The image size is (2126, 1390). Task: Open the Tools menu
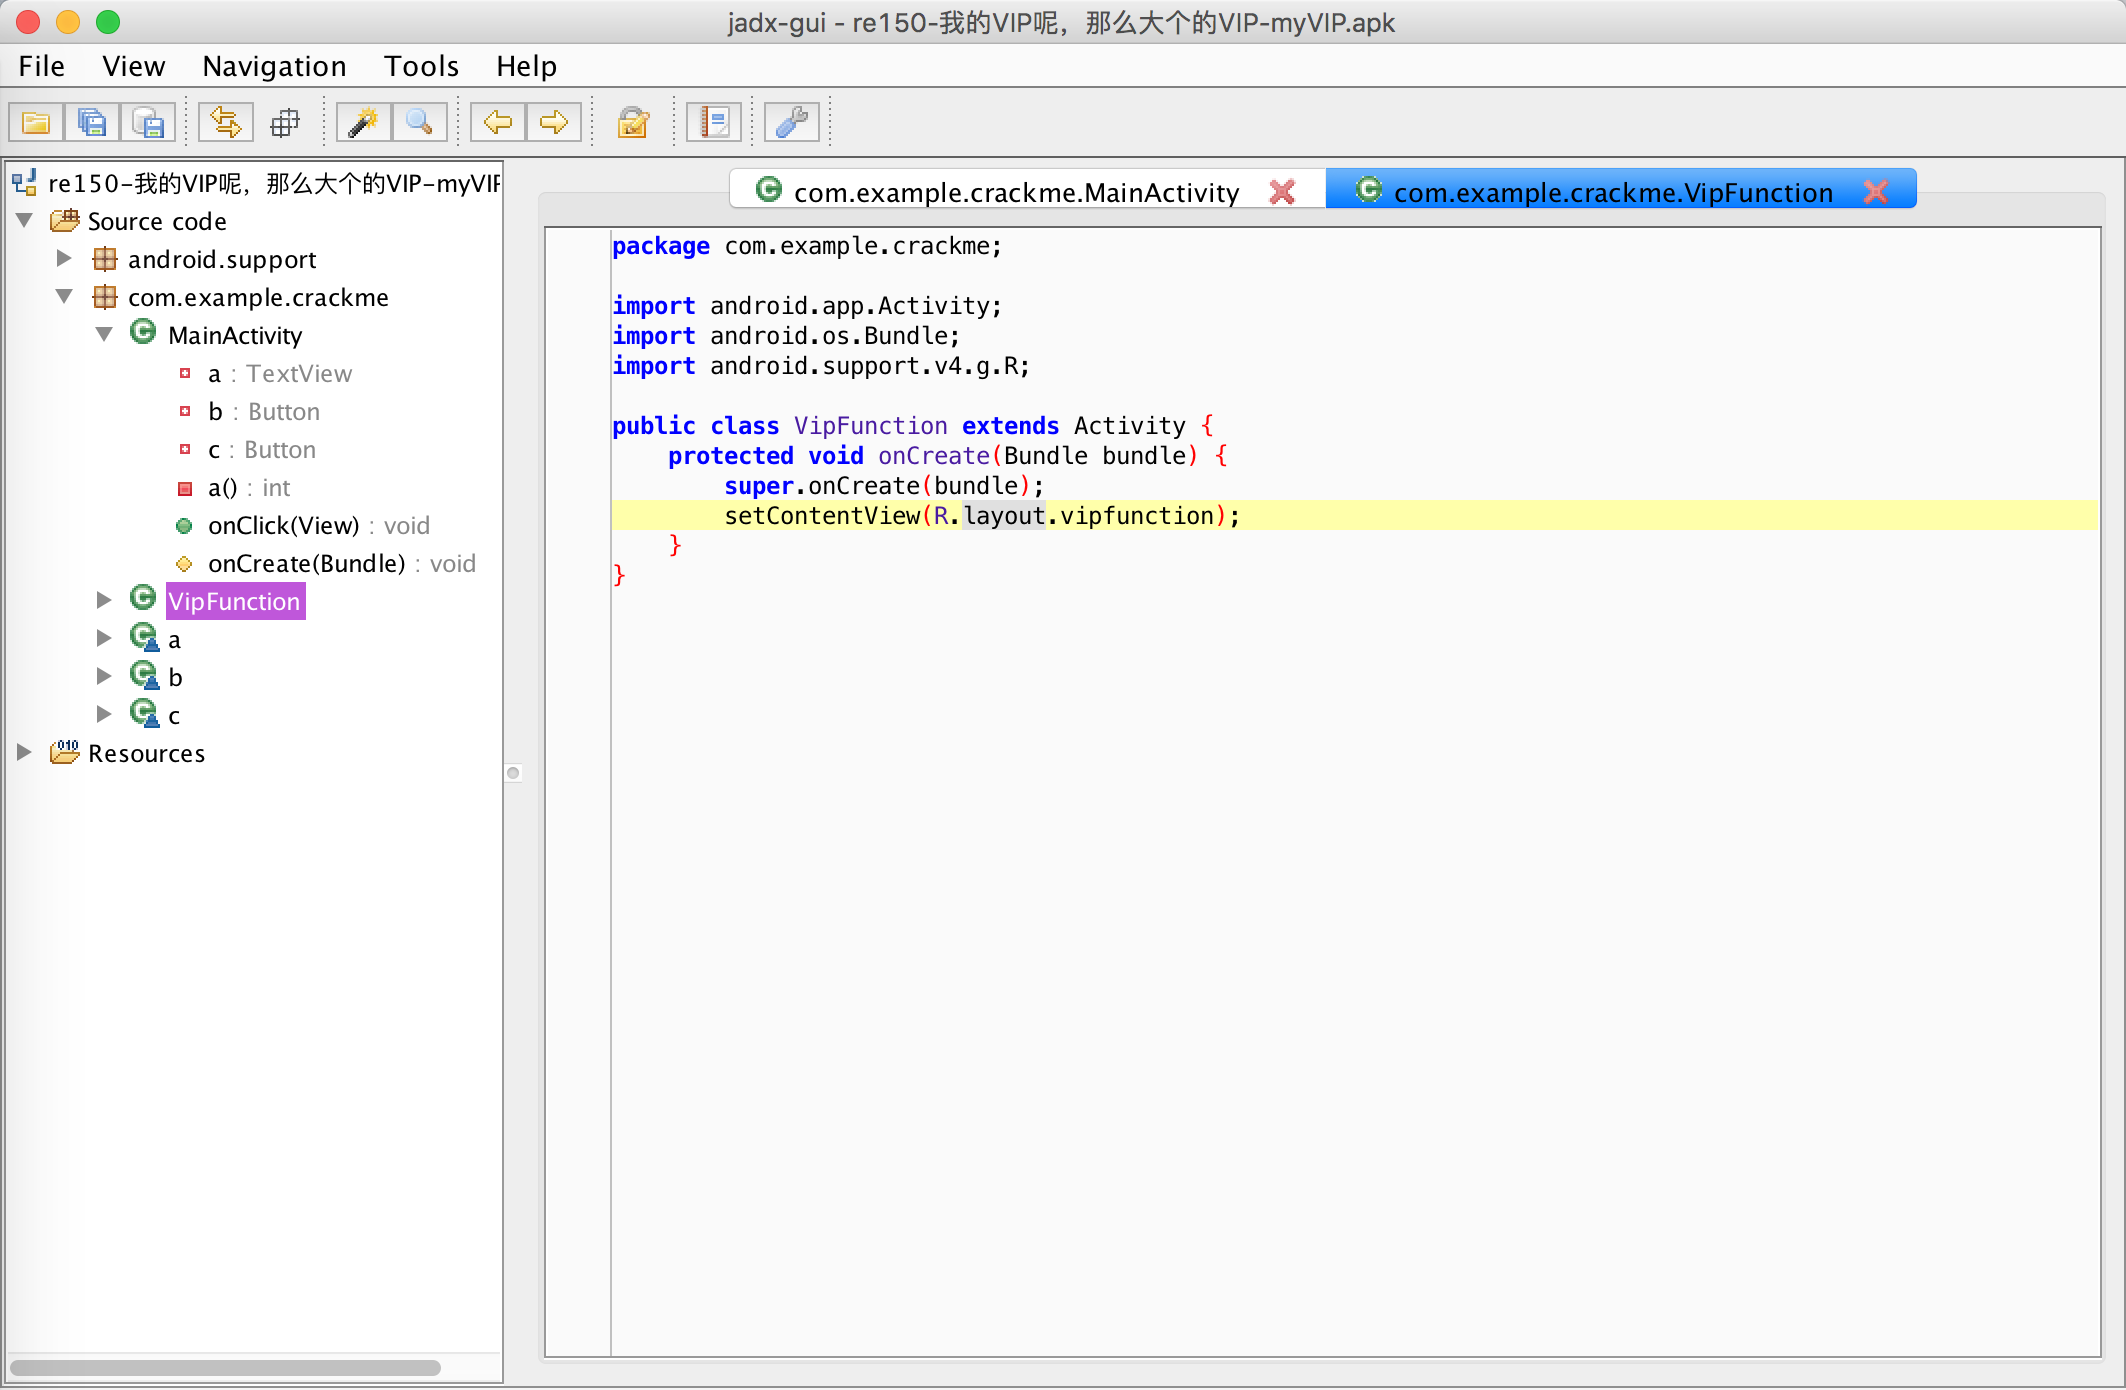click(421, 66)
